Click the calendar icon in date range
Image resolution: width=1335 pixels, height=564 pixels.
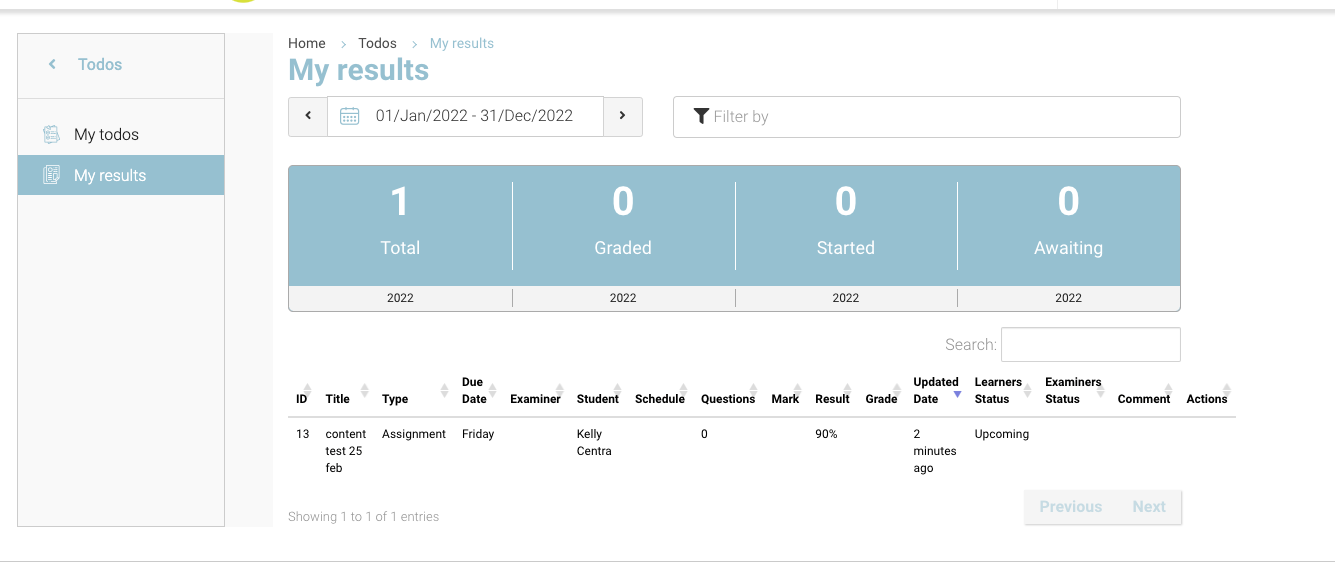click(349, 116)
